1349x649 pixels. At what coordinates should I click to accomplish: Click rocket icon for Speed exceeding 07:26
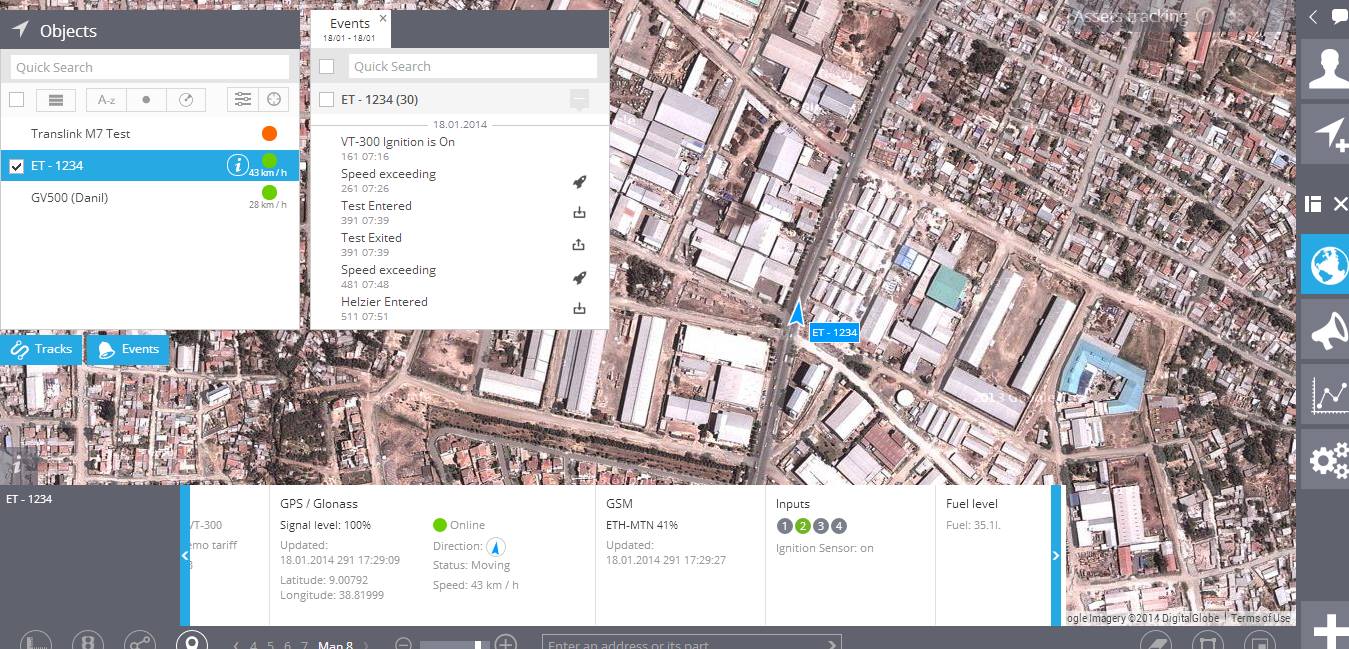(x=579, y=181)
